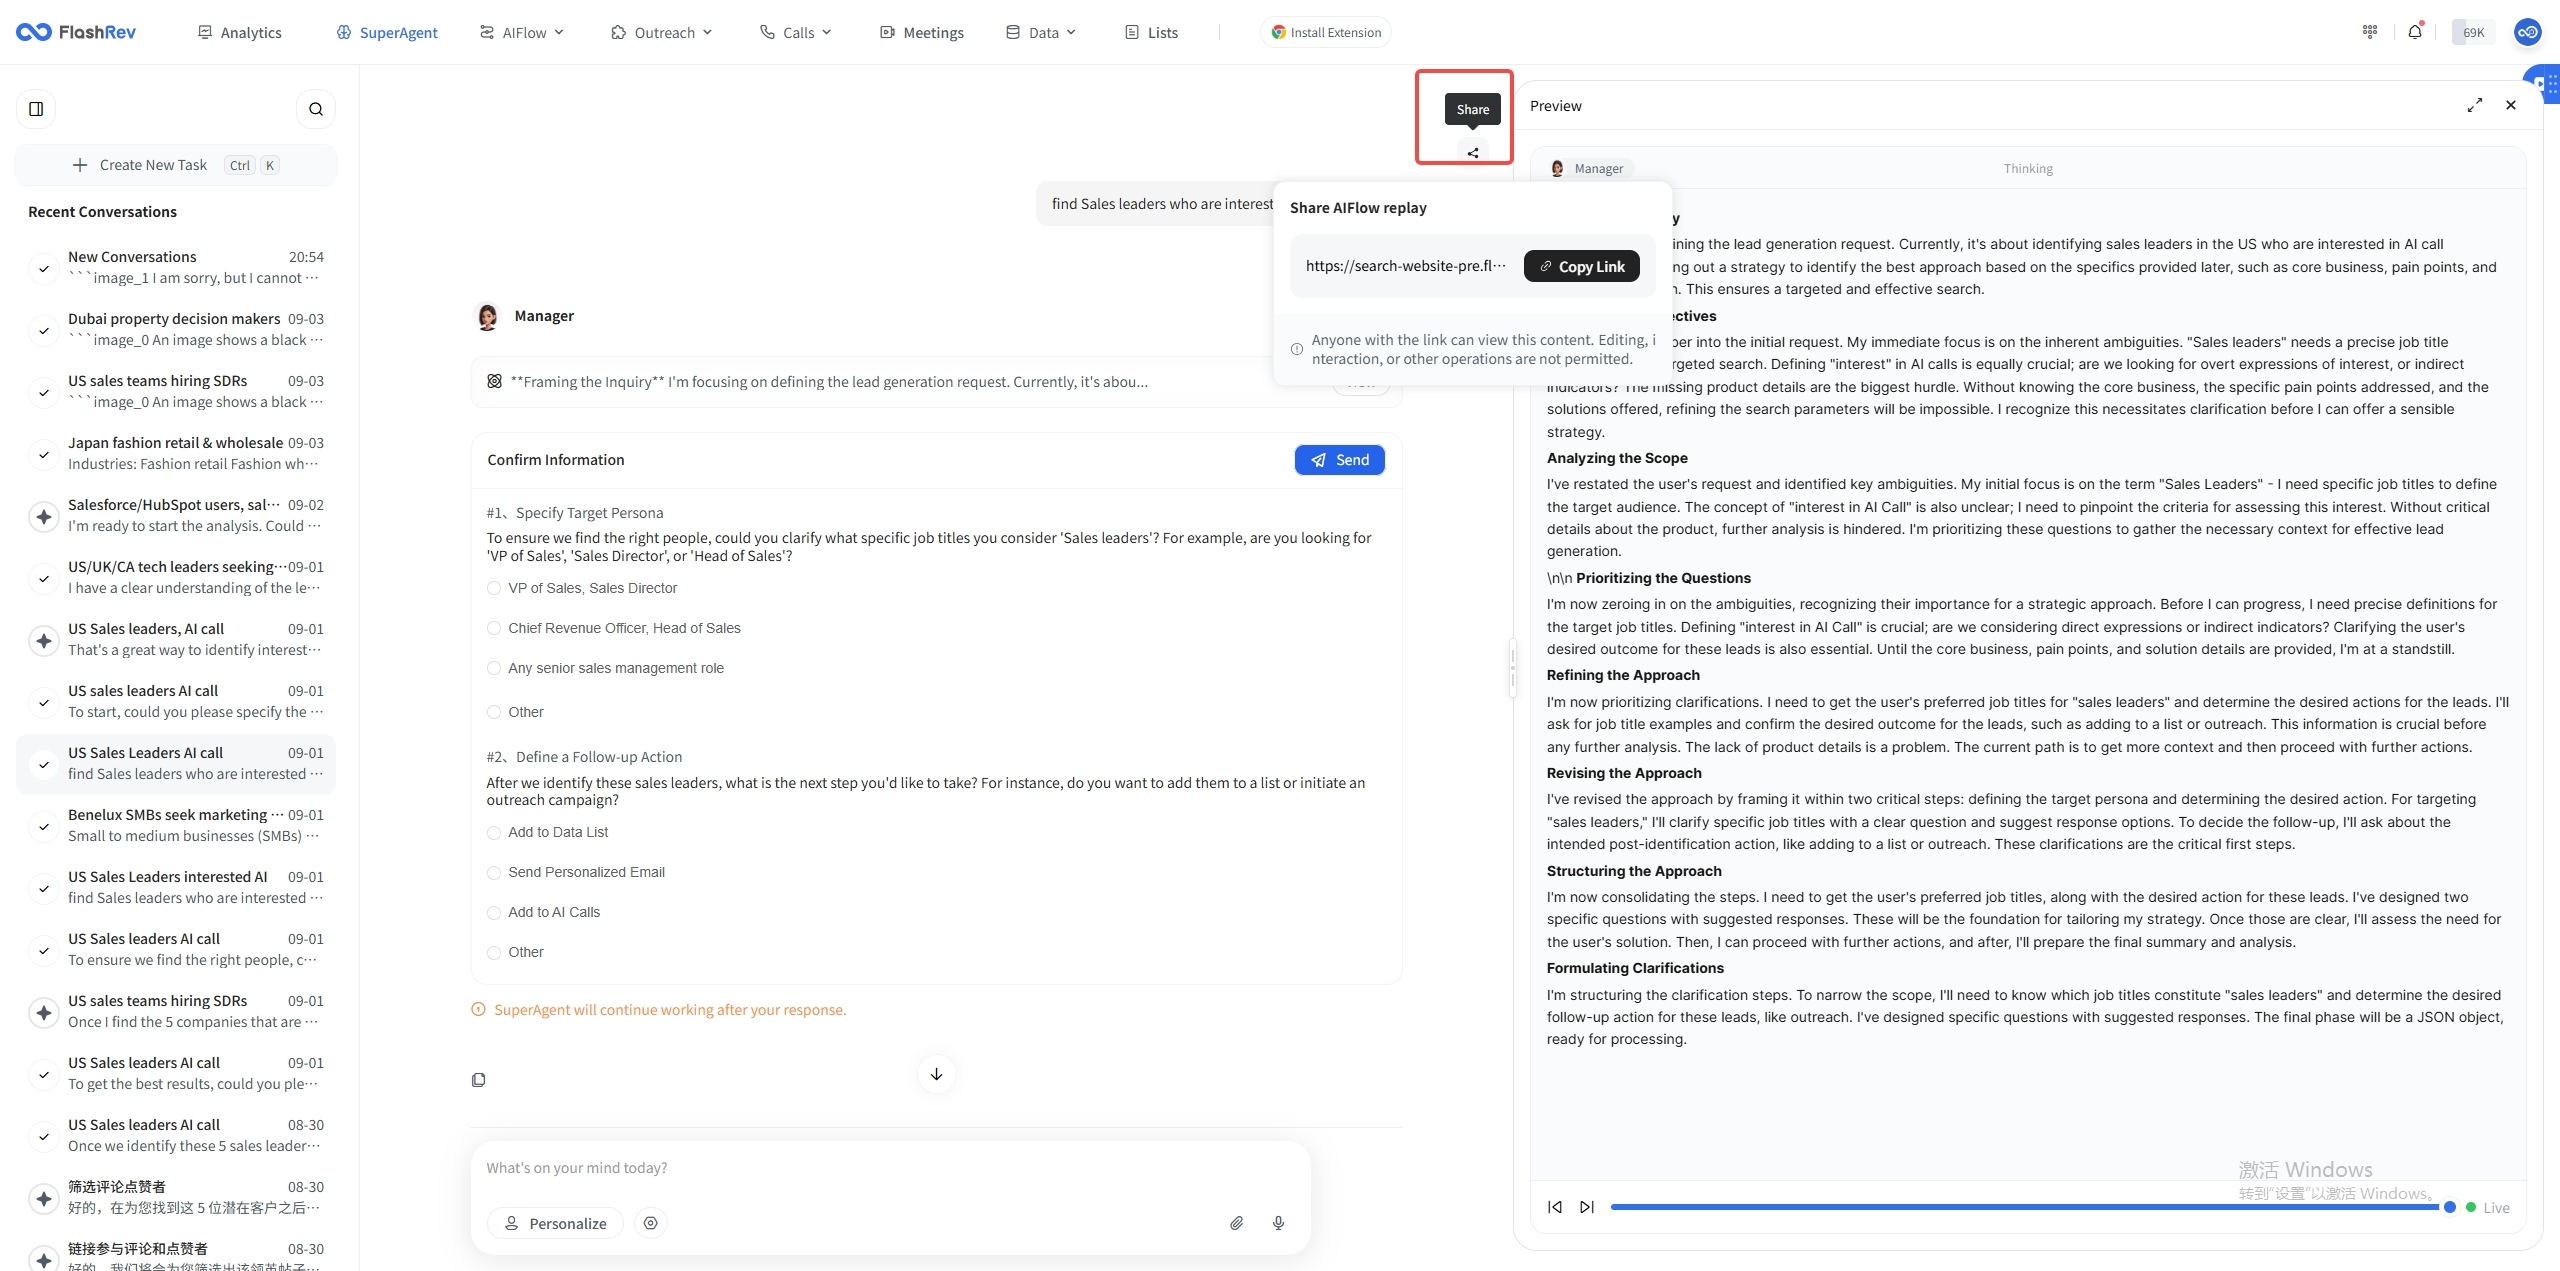Viewport: 2560px width, 1271px height.
Task: Click the target settings icon beside Personalize
Action: tap(651, 1223)
